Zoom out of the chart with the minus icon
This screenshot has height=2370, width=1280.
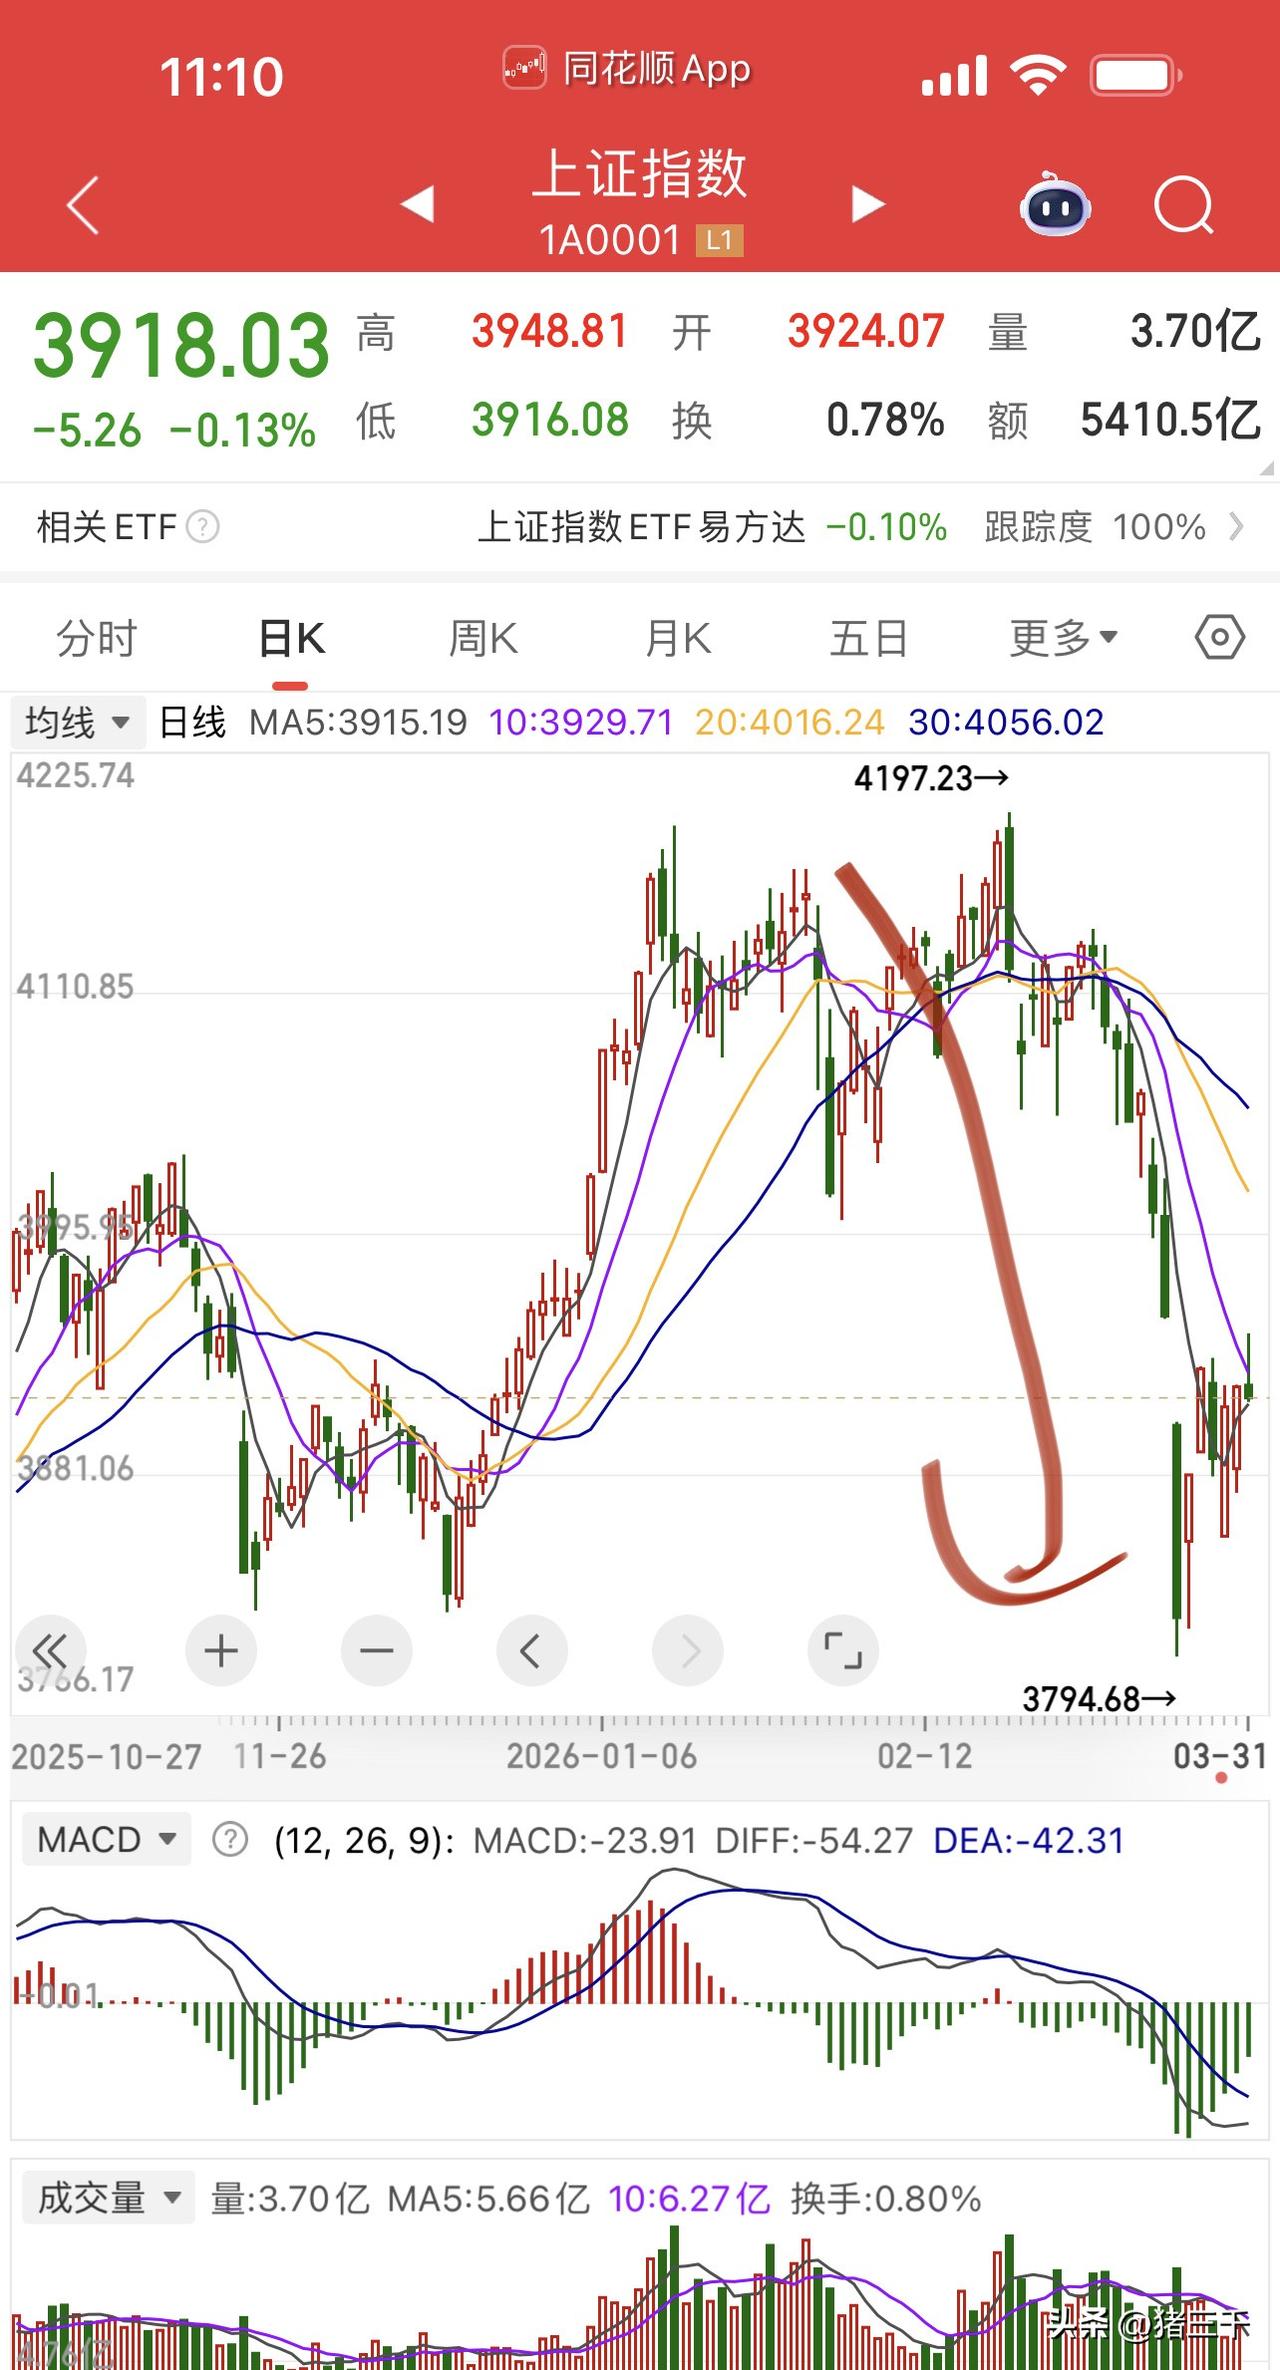click(x=376, y=1651)
